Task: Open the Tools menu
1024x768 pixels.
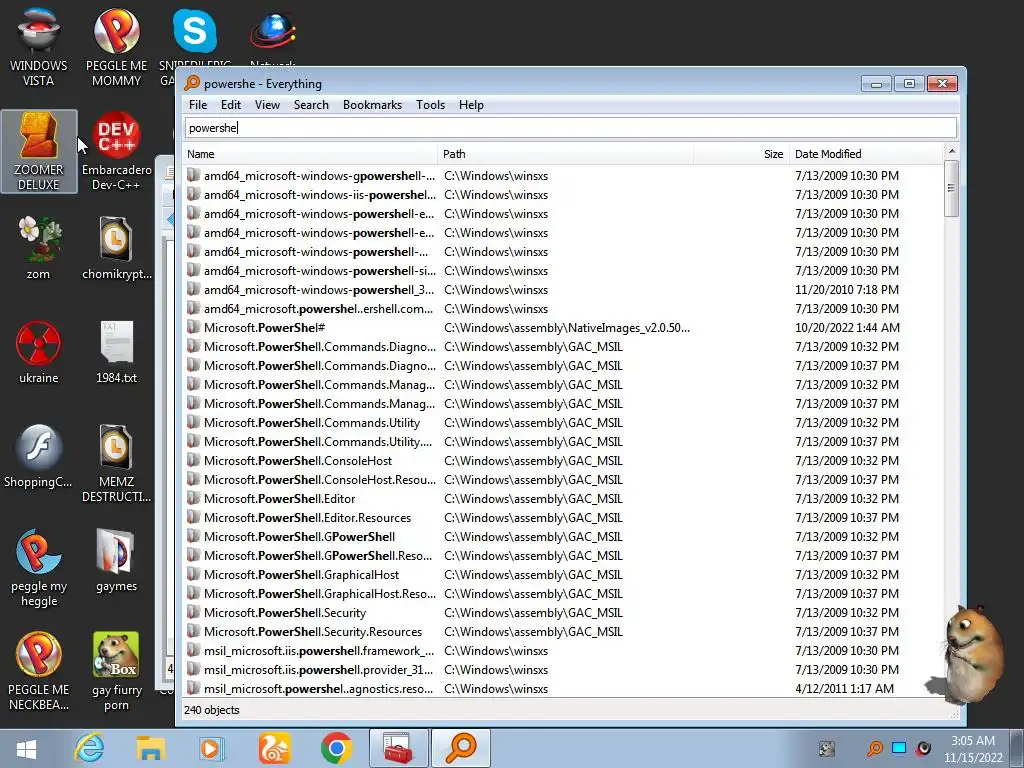Action: click(430, 105)
